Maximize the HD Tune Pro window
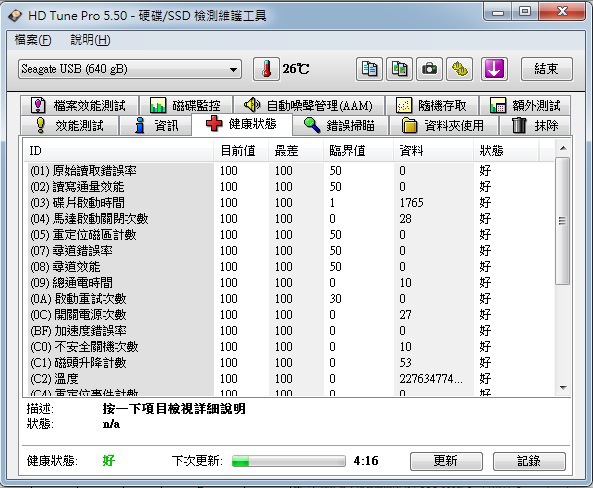Image resolution: width=593 pixels, height=488 pixels. (x=525, y=11)
